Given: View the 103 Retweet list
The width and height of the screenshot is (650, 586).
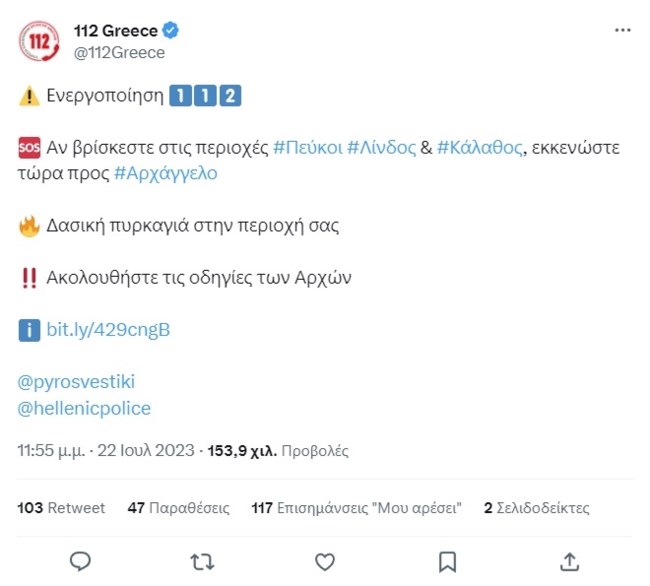Looking at the screenshot, I should (x=61, y=508).
